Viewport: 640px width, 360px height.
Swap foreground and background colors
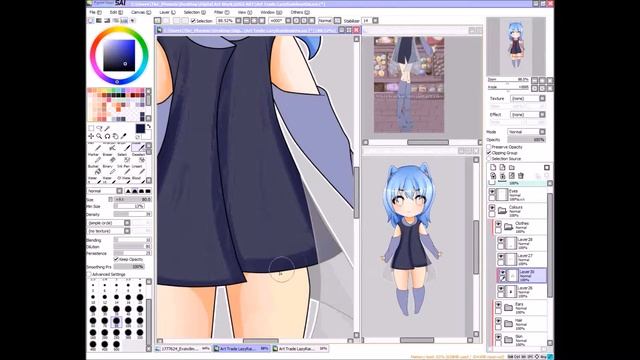tap(149, 127)
